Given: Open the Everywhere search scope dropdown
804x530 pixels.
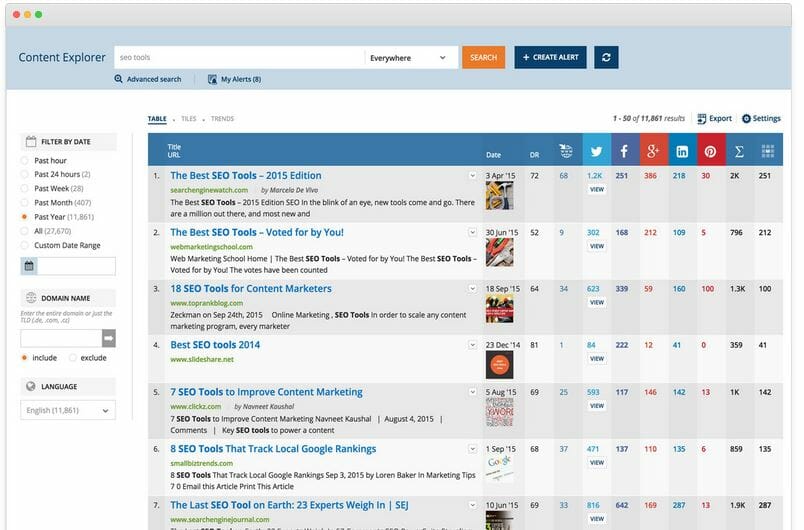Looking at the screenshot, I should coord(408,58).
